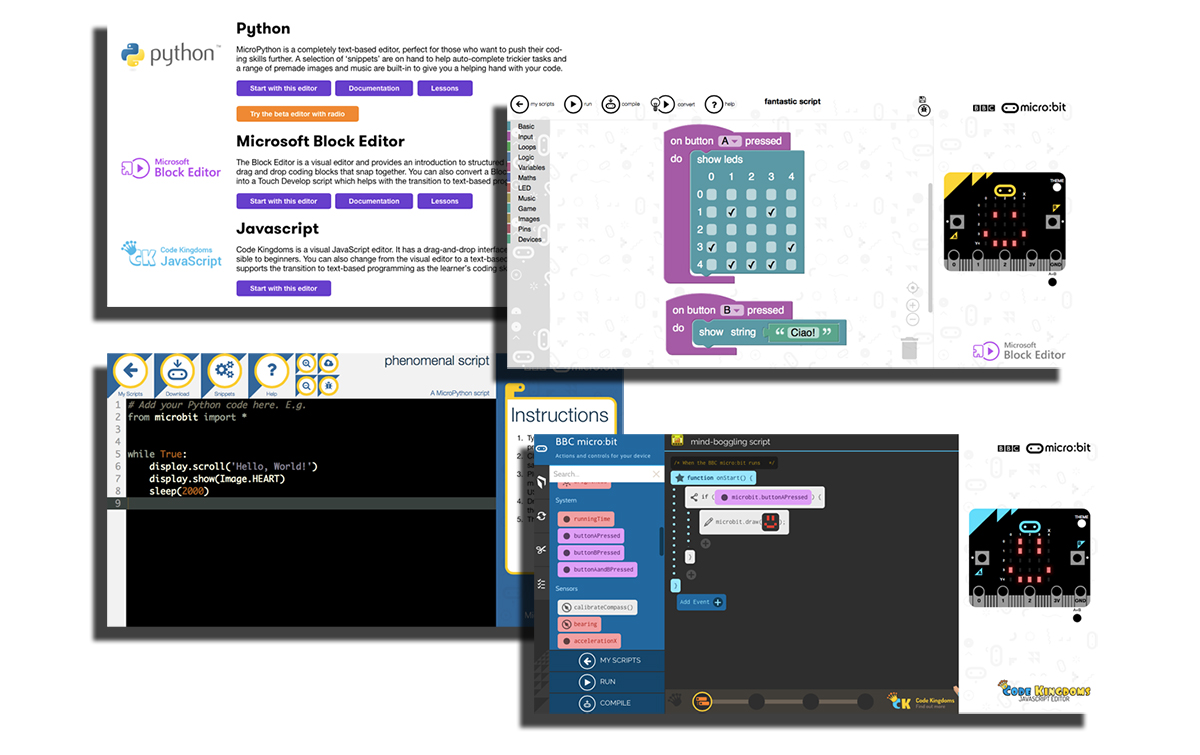Click micro:bit device icon in Code Kingdoms sidebar
This screenshot has height=755, width=1200.
[541, 448]
